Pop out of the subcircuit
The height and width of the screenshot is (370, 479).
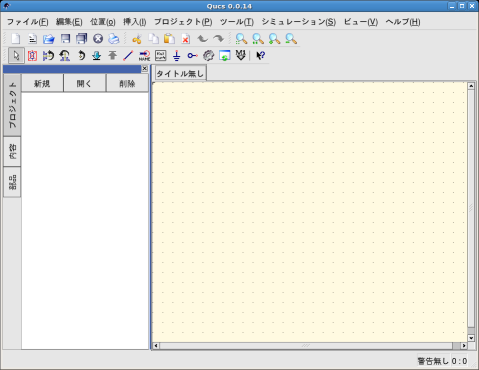coord(113,55)
